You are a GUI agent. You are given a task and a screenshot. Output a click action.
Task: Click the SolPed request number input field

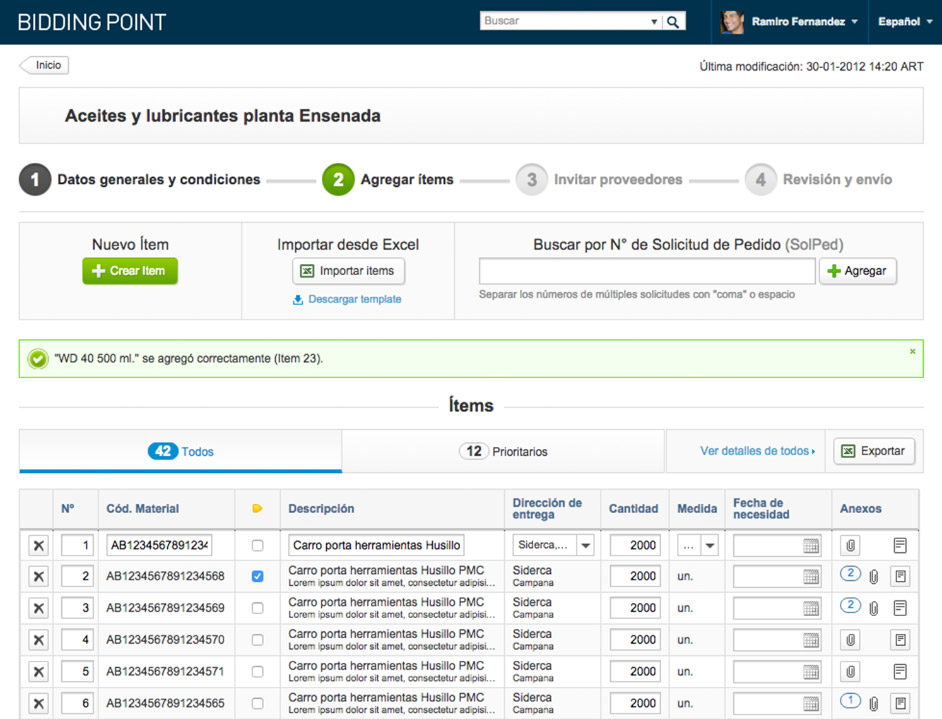coord(646,271)
